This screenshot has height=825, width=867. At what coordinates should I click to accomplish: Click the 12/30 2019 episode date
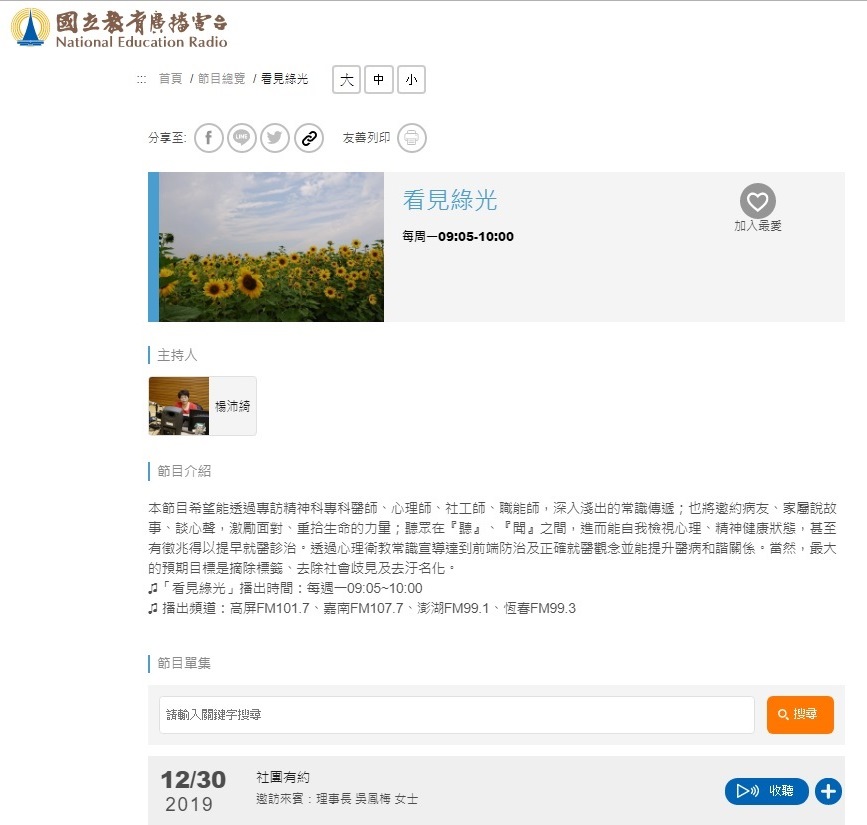pos(192,791)
